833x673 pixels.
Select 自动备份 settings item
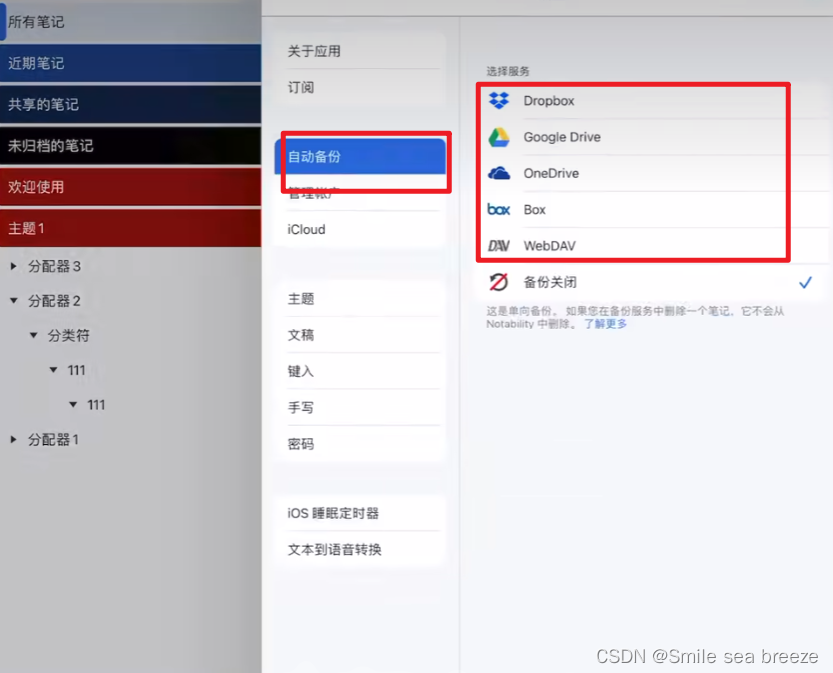[x=360, y=156]
